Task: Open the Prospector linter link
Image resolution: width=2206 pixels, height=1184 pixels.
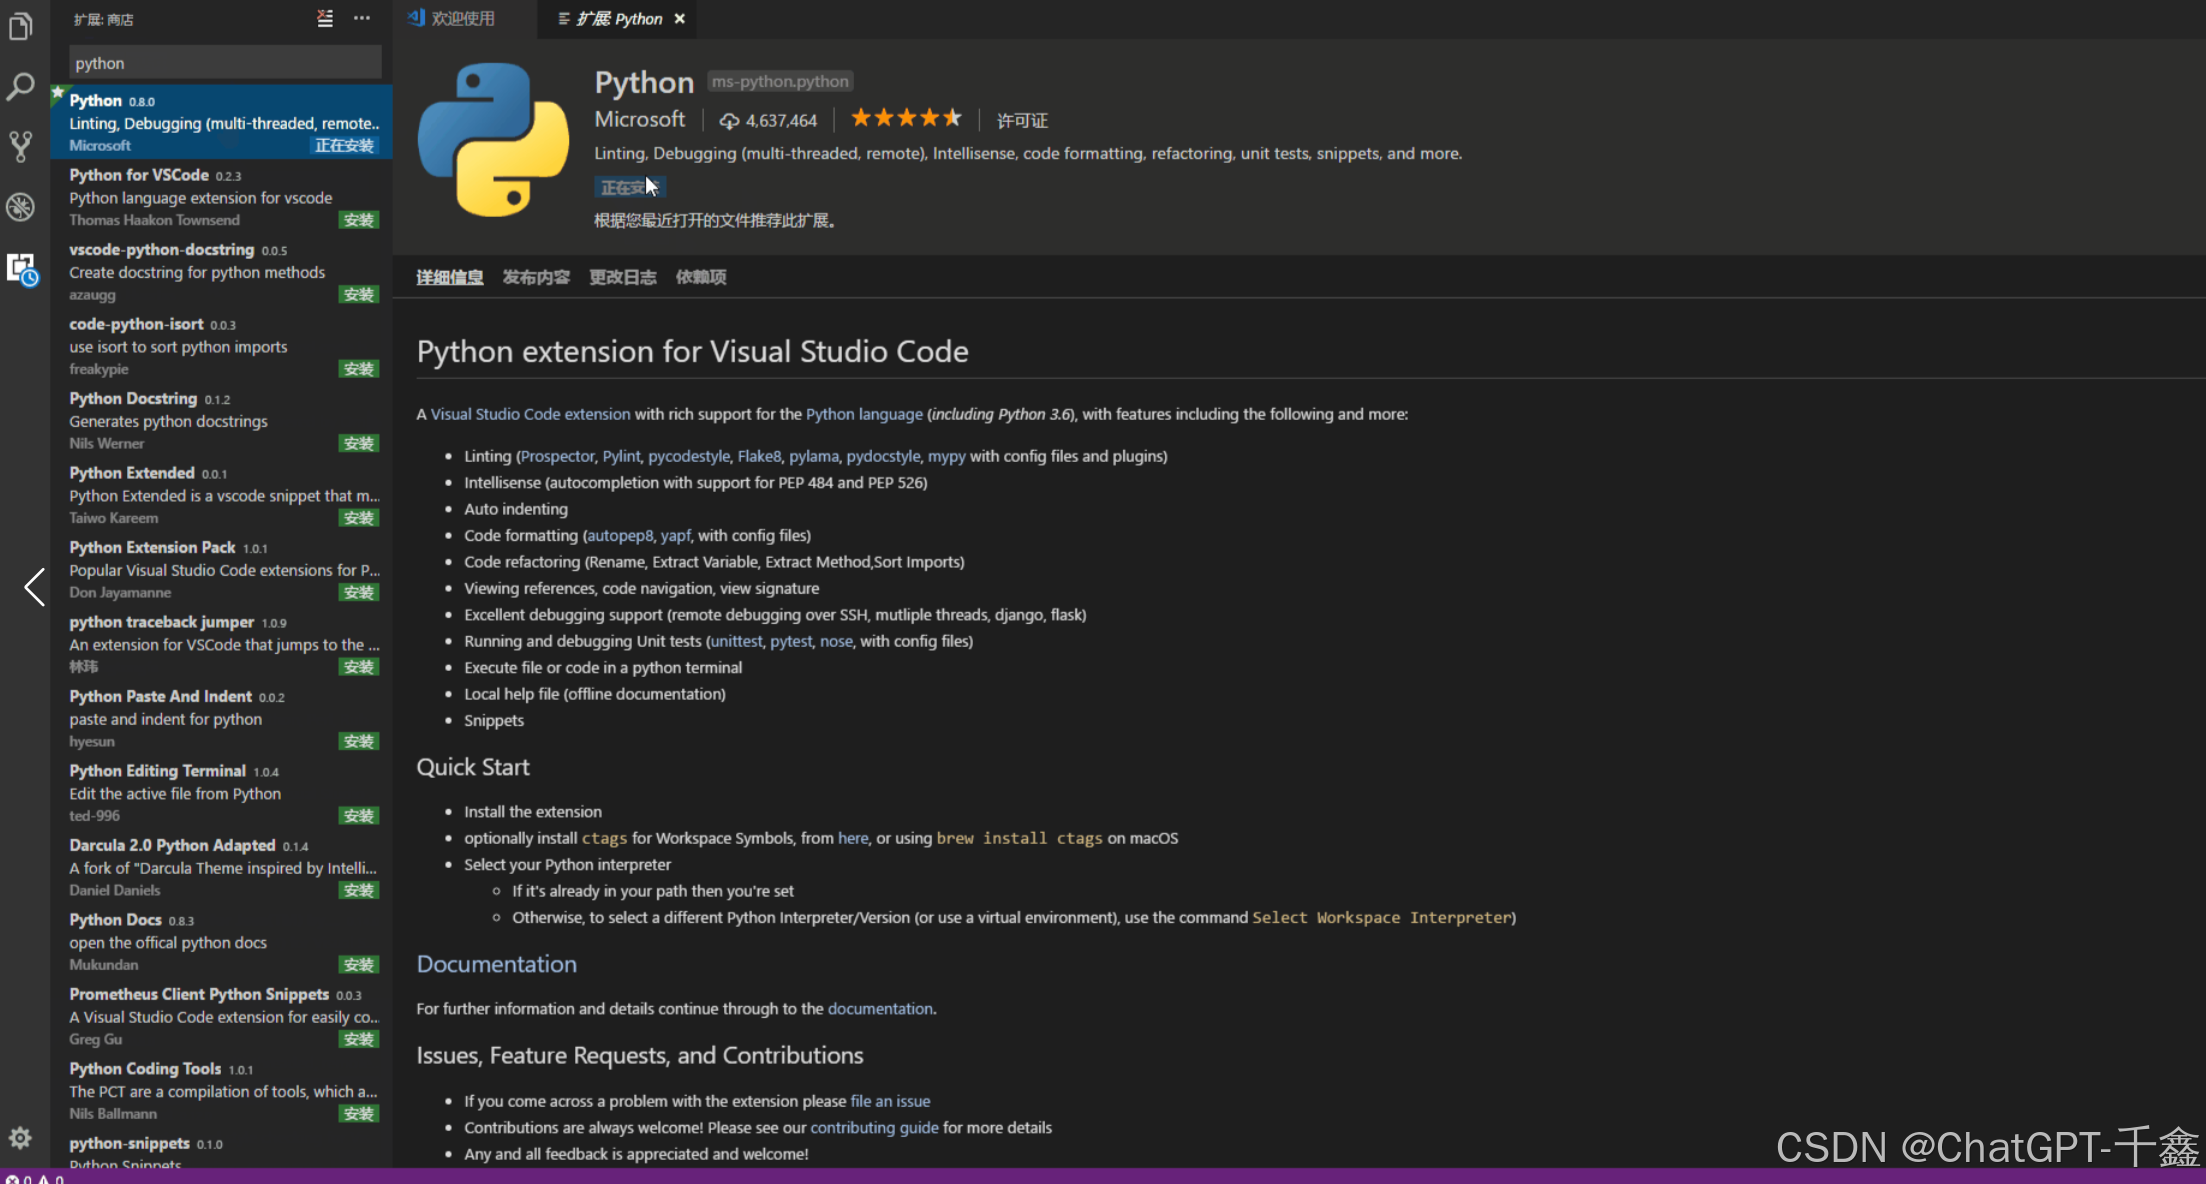Action: tap(557, 456)
